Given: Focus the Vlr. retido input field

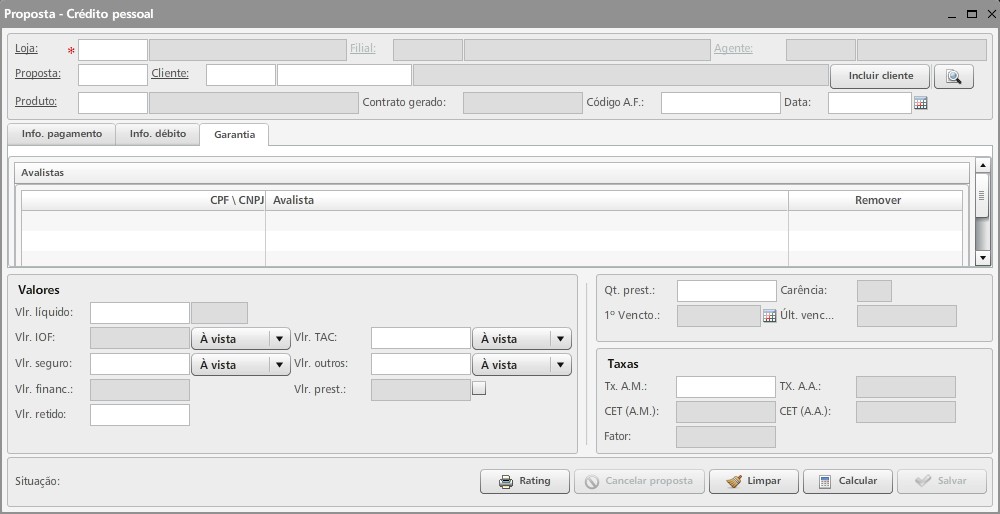Looking at the screenshot, I should point(140,415).
